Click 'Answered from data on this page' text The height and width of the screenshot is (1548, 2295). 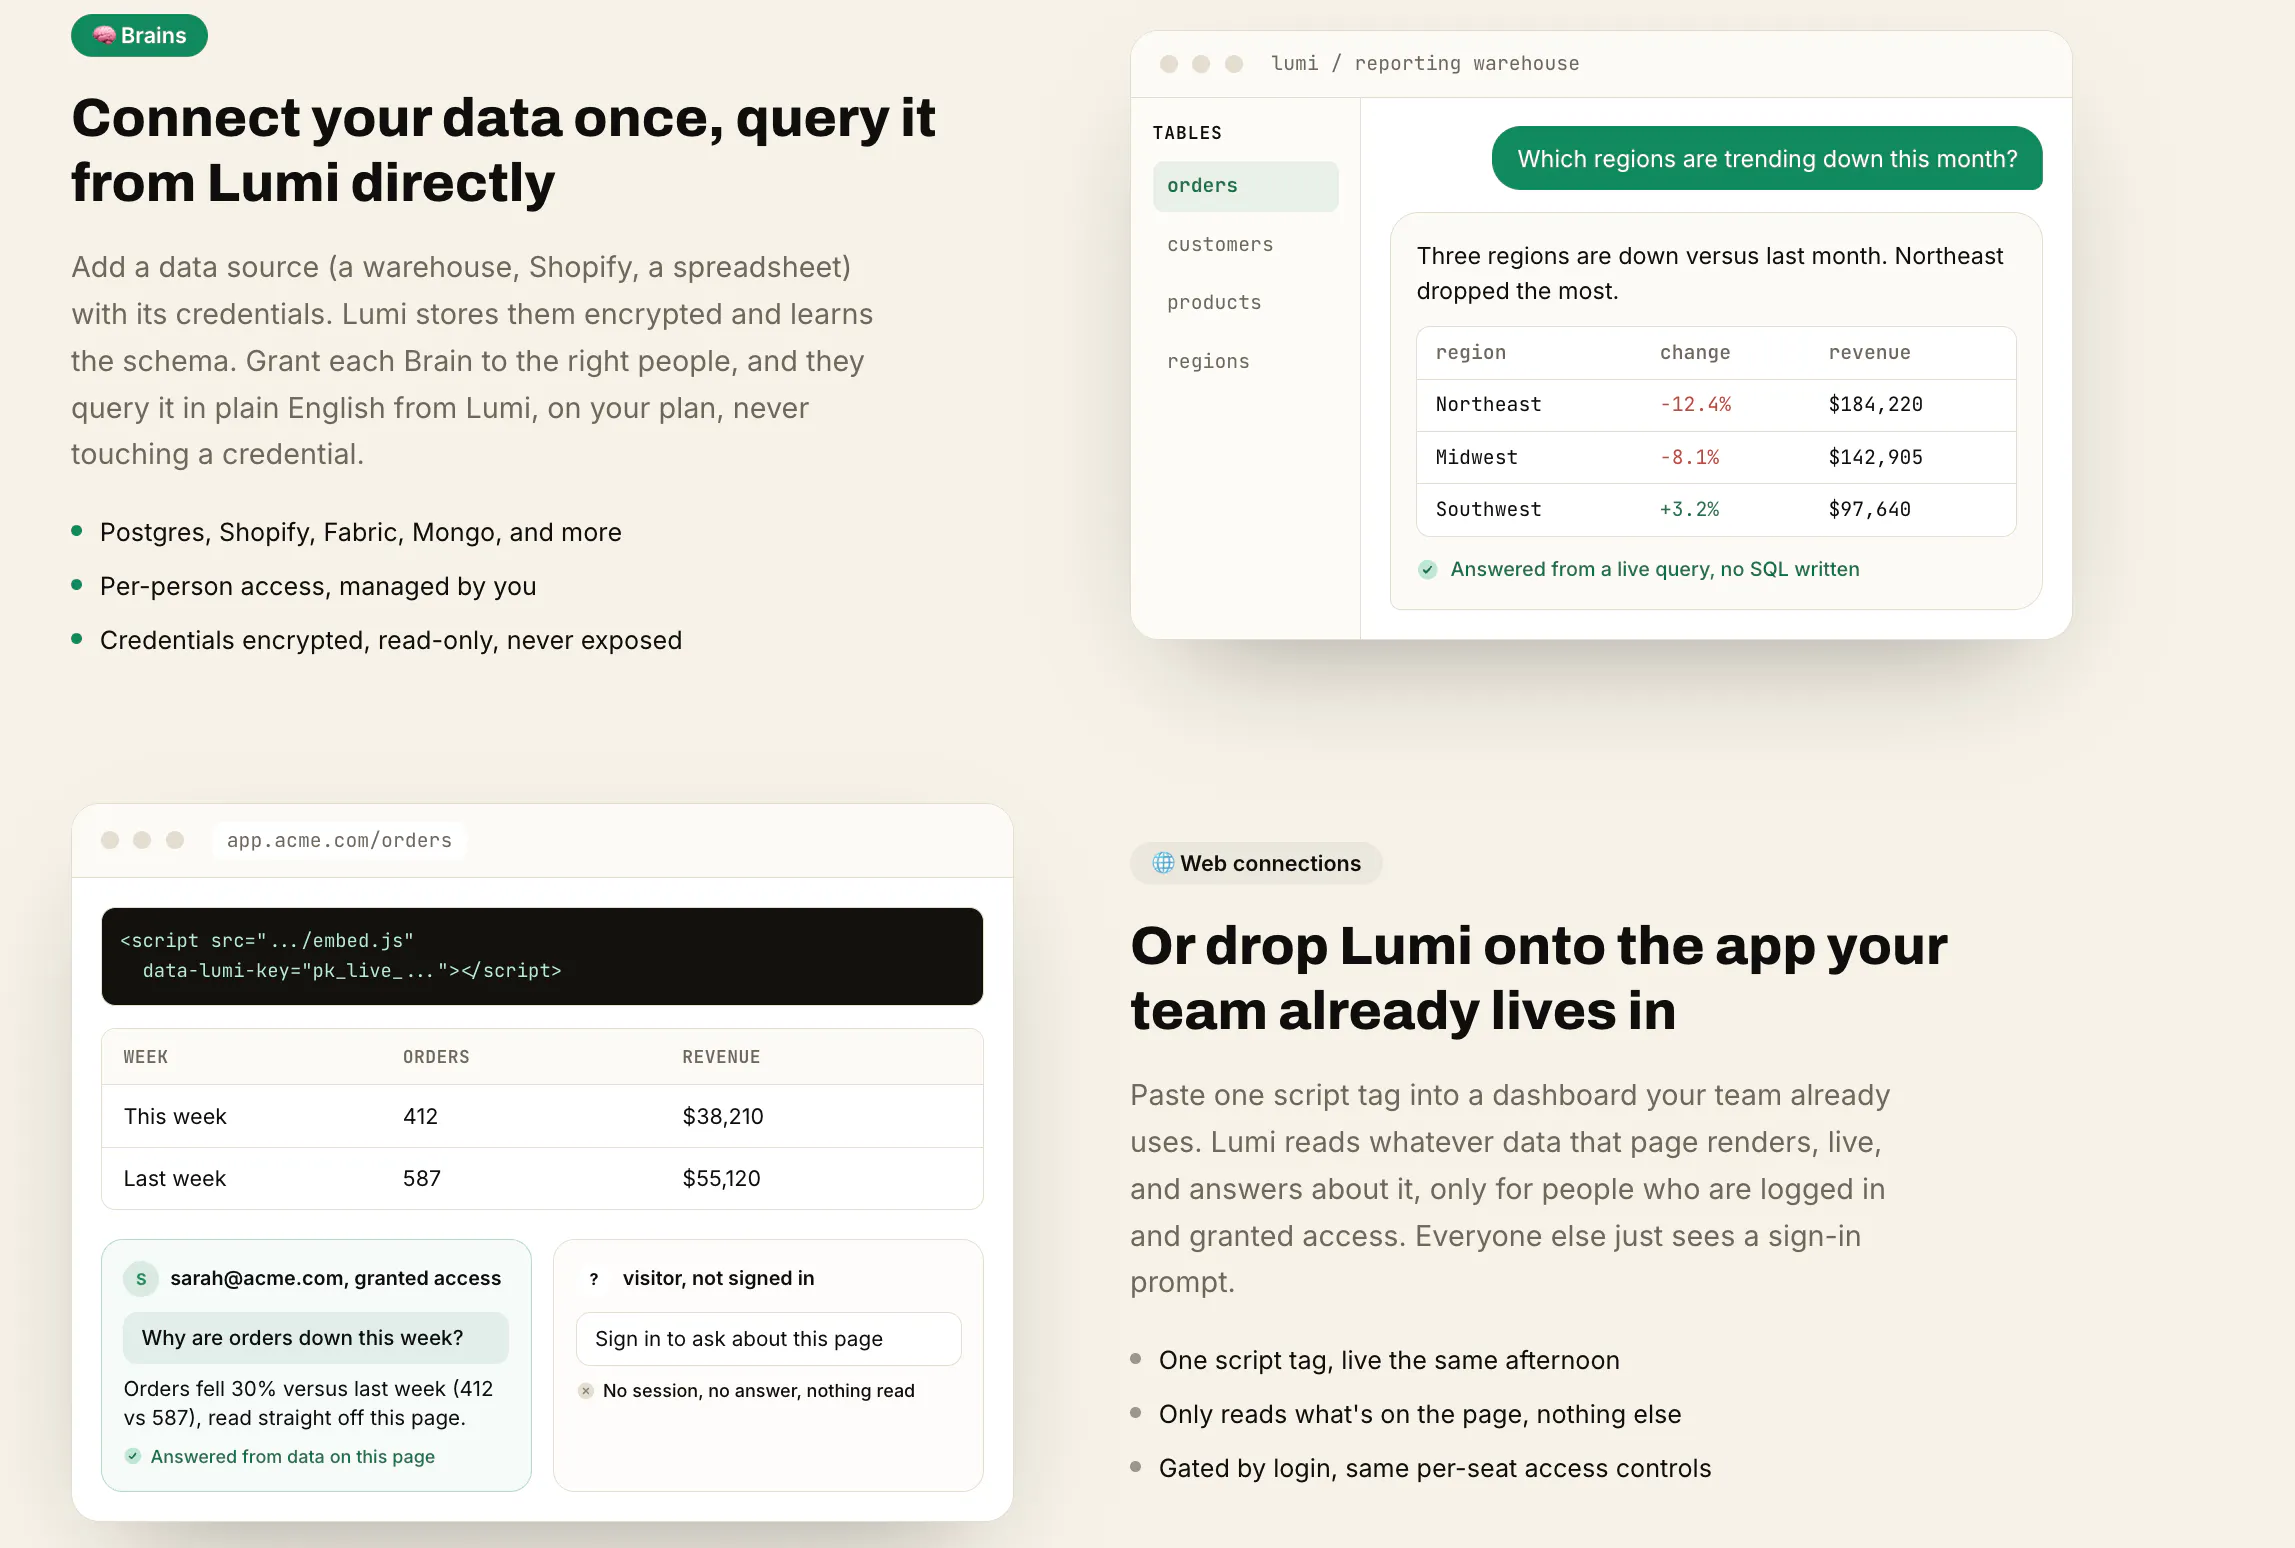coord(293,1457)
